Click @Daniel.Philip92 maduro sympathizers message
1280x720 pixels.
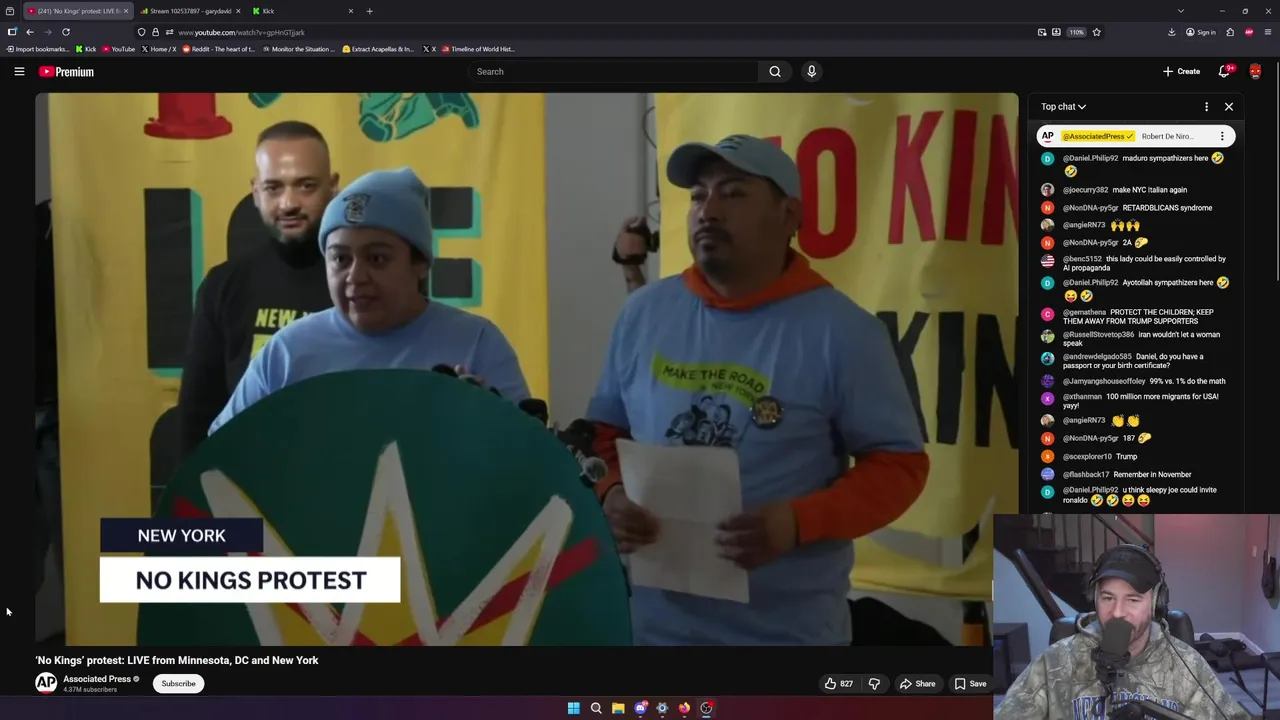pos(1135,164)
